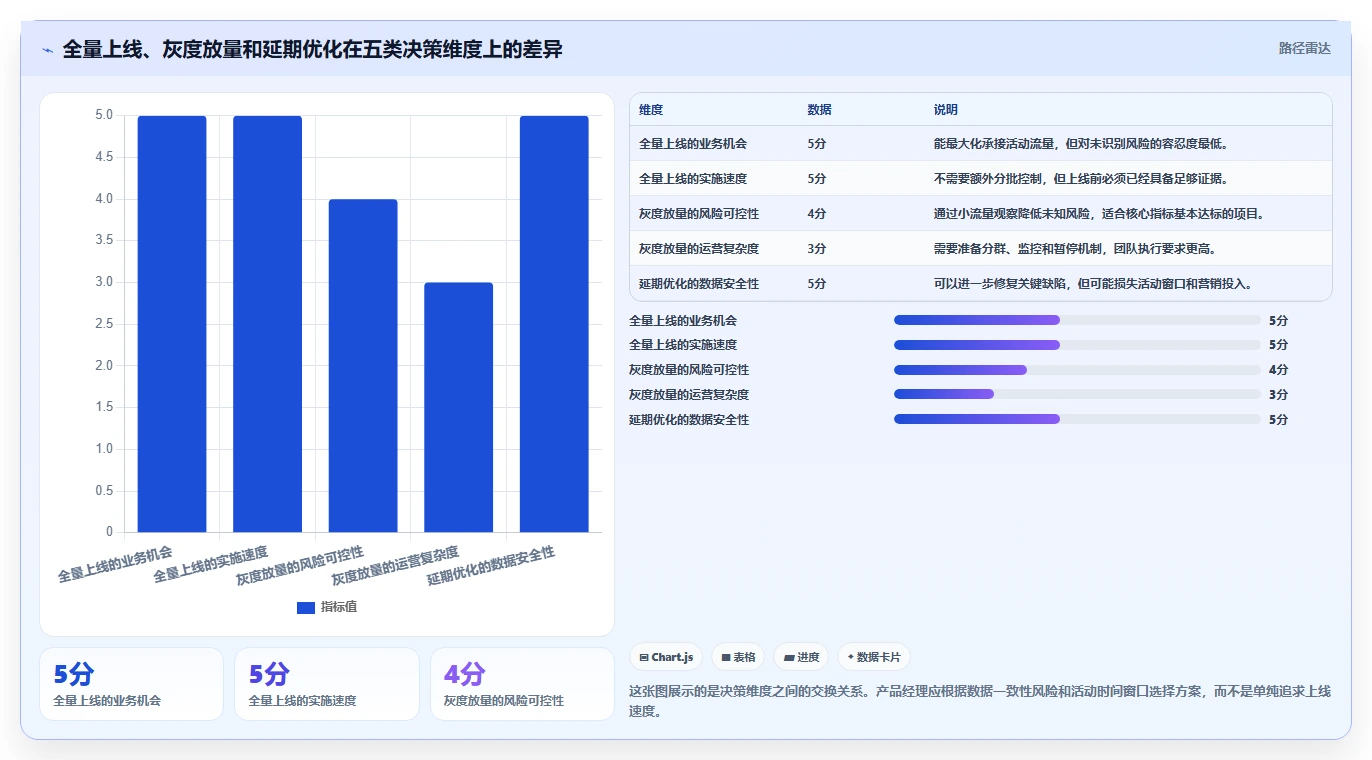1372x760 pixels.
Task: Click the page title 全量上线、灰度放量和延期优化
Action: point(312,49)
